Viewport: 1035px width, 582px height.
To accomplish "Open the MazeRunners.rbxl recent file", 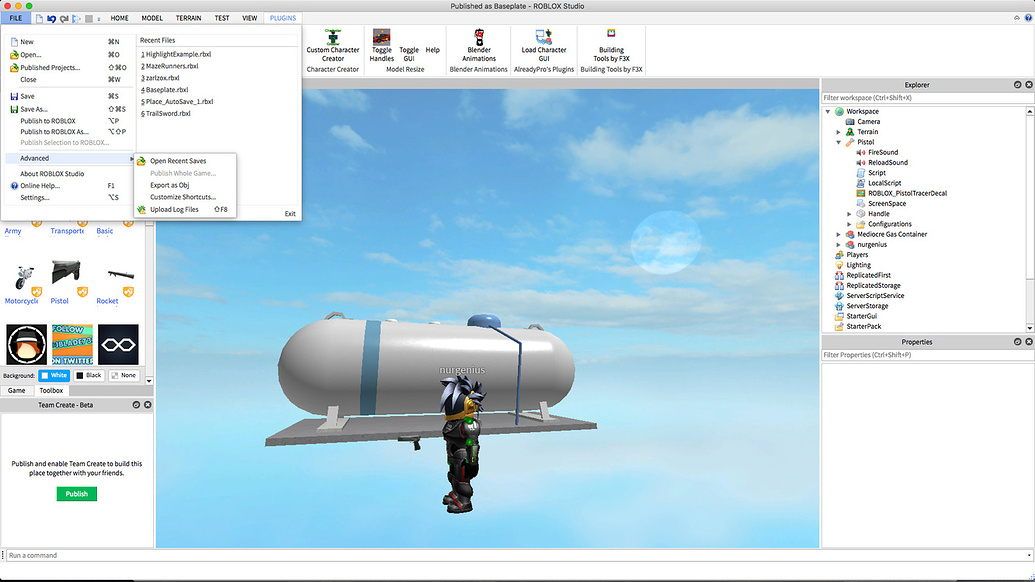I will point(170,65).
